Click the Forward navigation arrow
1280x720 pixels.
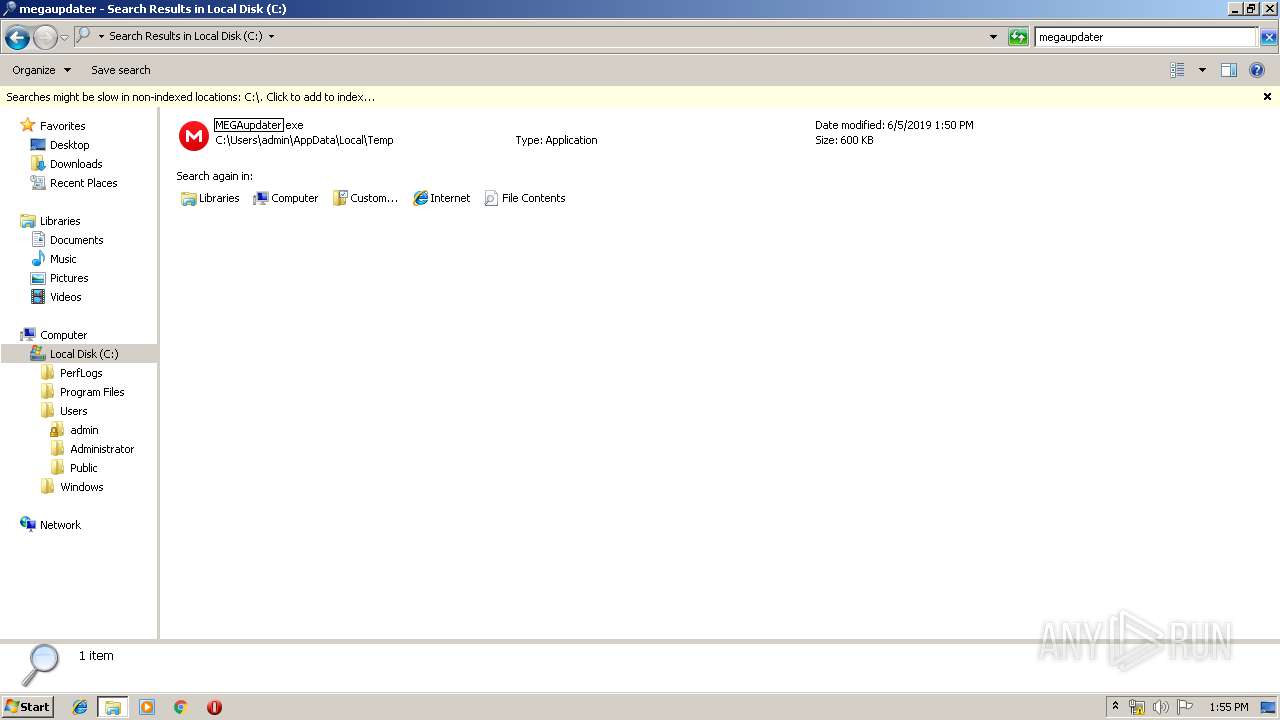[45, 37]
